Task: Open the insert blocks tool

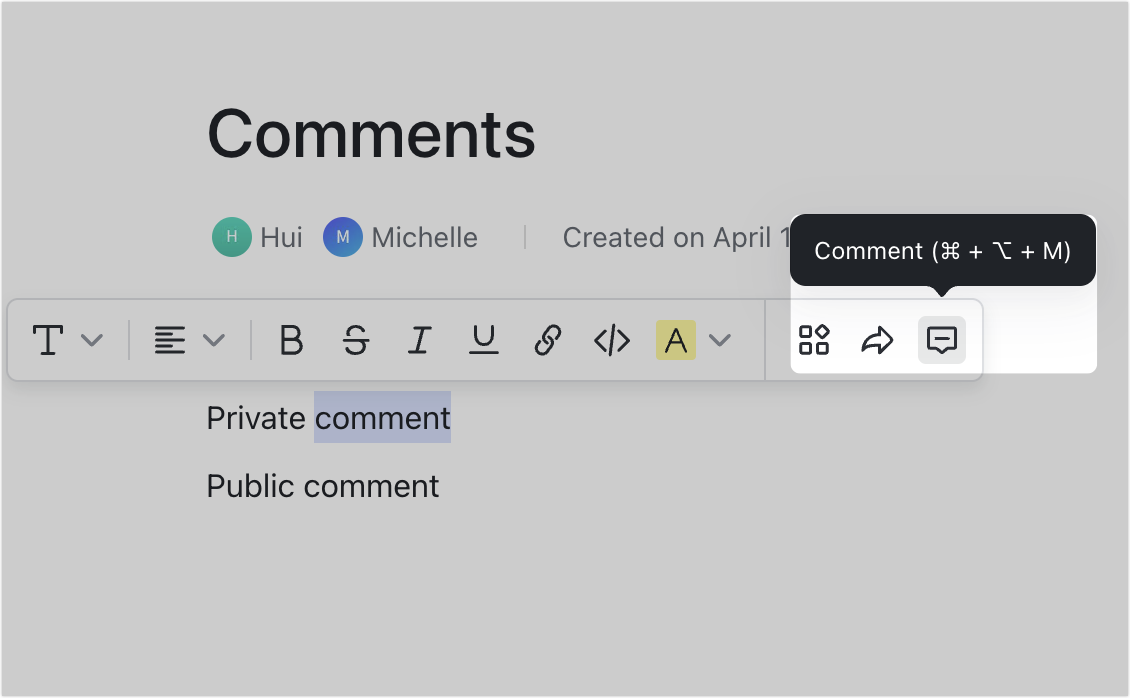Action: coord(816,340)
